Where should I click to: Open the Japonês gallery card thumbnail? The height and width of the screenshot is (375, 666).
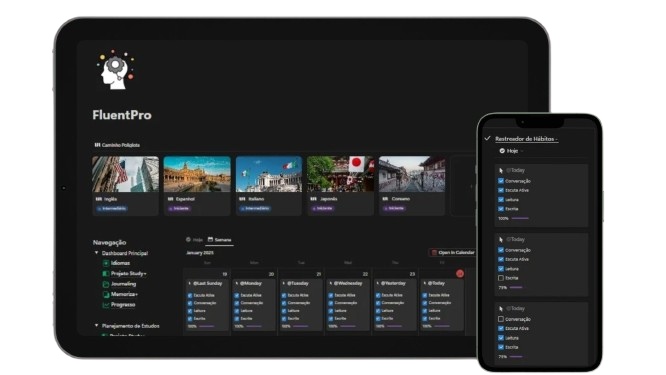tap(341, 174)
